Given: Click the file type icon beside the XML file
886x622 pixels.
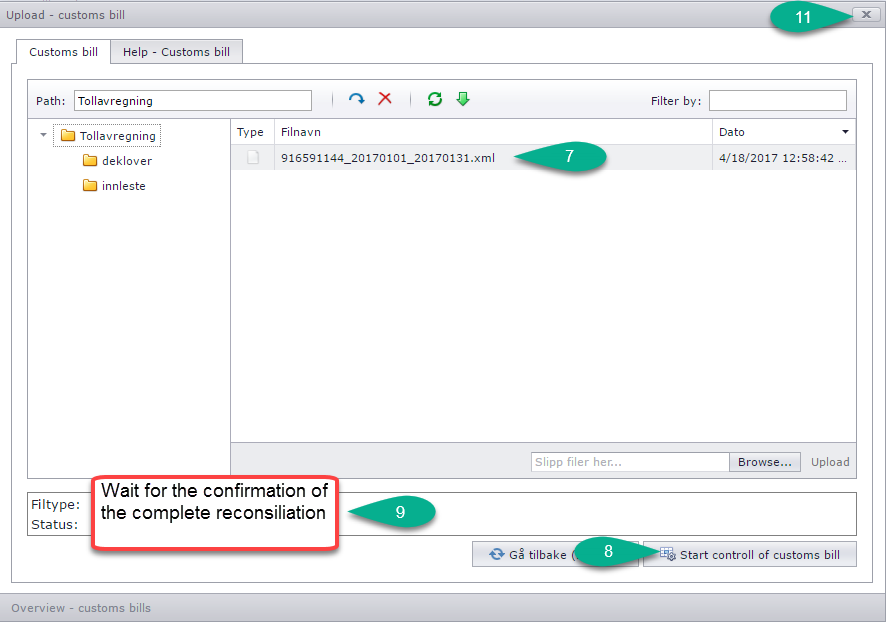Looking at the screenshot, I should [x=251, y=158].
